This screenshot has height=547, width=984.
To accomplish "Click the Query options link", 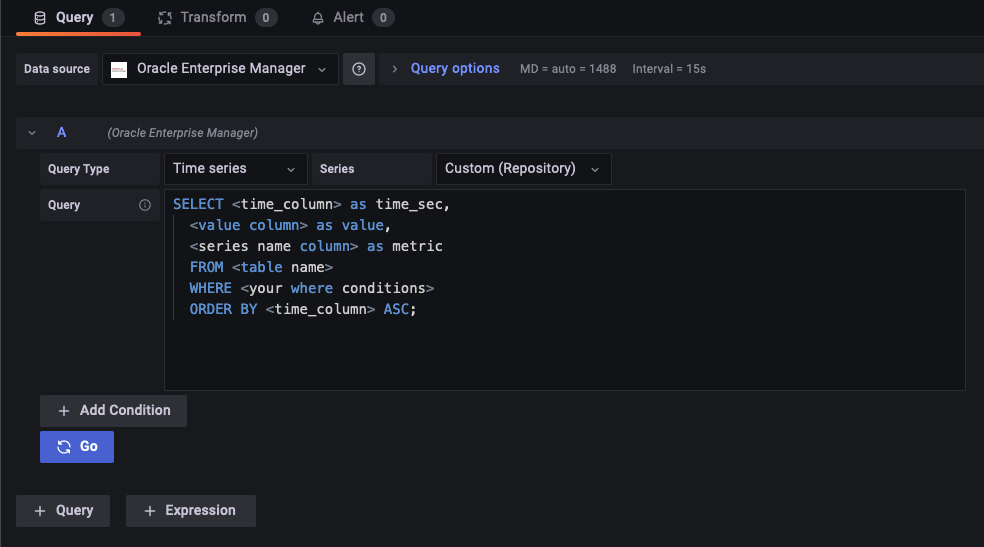I will click(455, 68).
